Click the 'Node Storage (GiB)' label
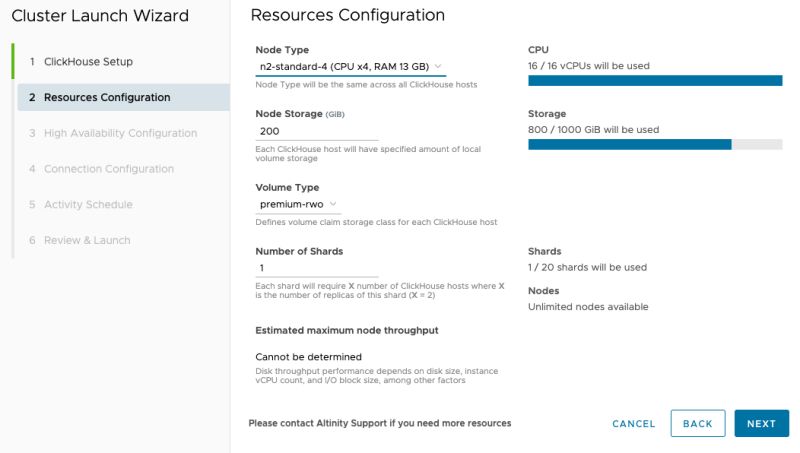Viewport: 800px width, 453px height. (x=300, y=114)
